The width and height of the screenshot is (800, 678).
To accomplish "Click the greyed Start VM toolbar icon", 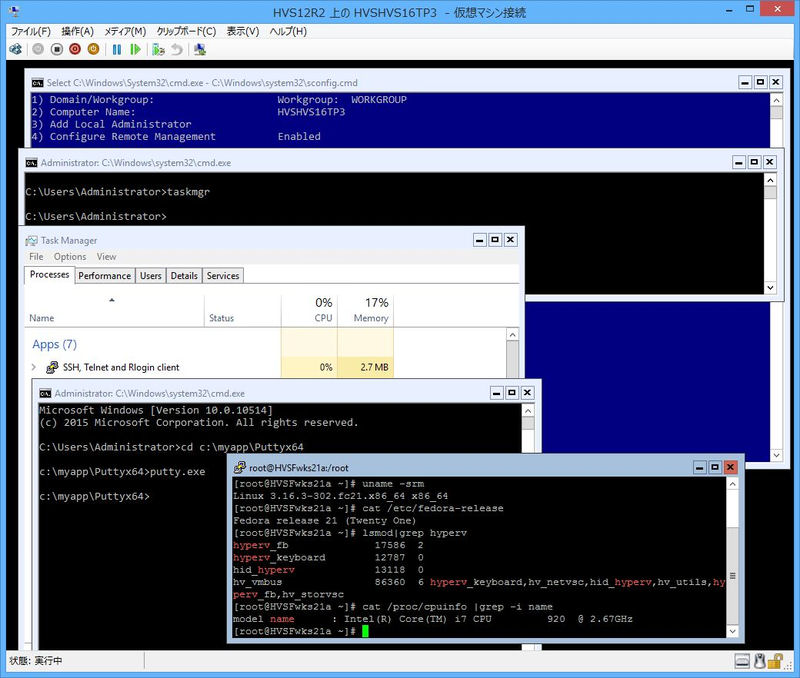I will click(38, 49).
